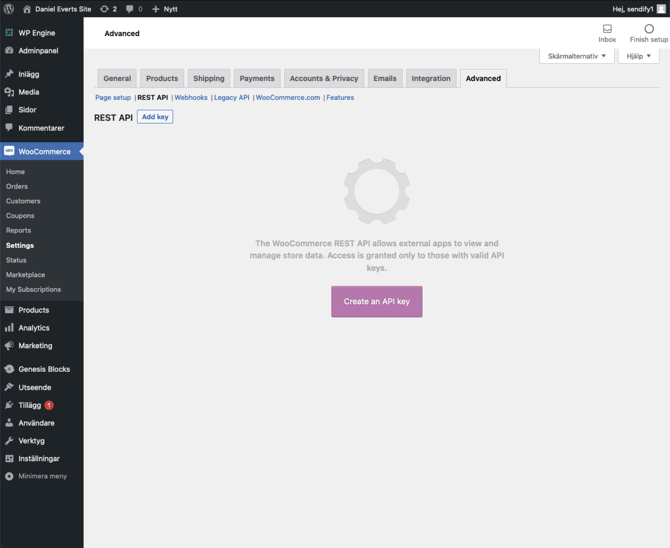Expand the Skärmalternativ dropdown
Viewport: 670px width, 548px height.
(x=577, y=56)
